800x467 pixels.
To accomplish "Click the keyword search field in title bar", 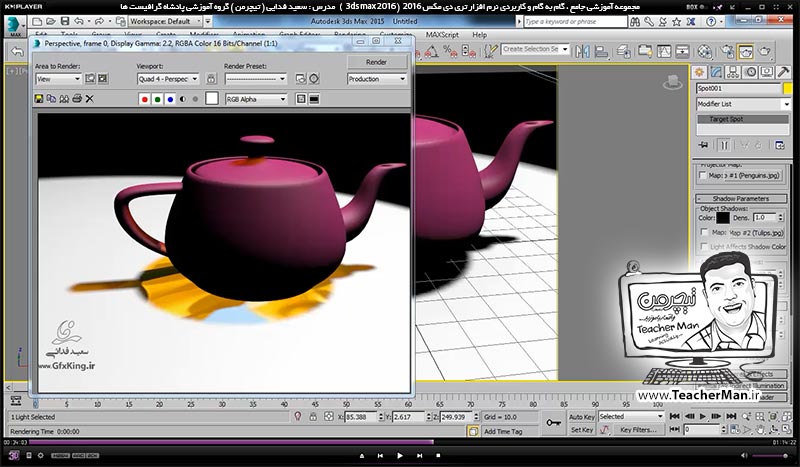I will tap(576, 21).
